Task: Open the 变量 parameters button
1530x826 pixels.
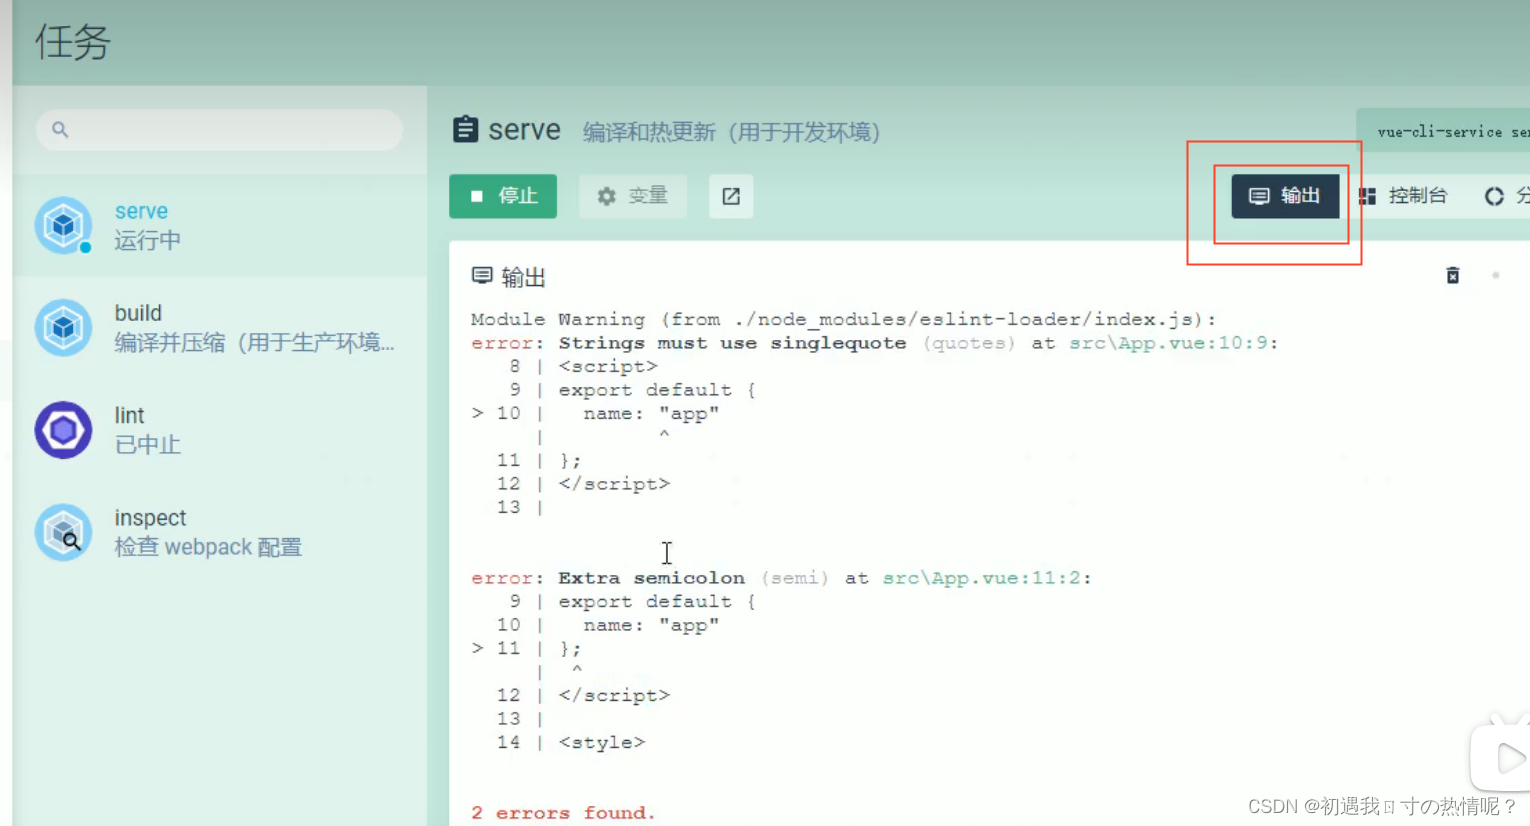Action: point(632,196)
